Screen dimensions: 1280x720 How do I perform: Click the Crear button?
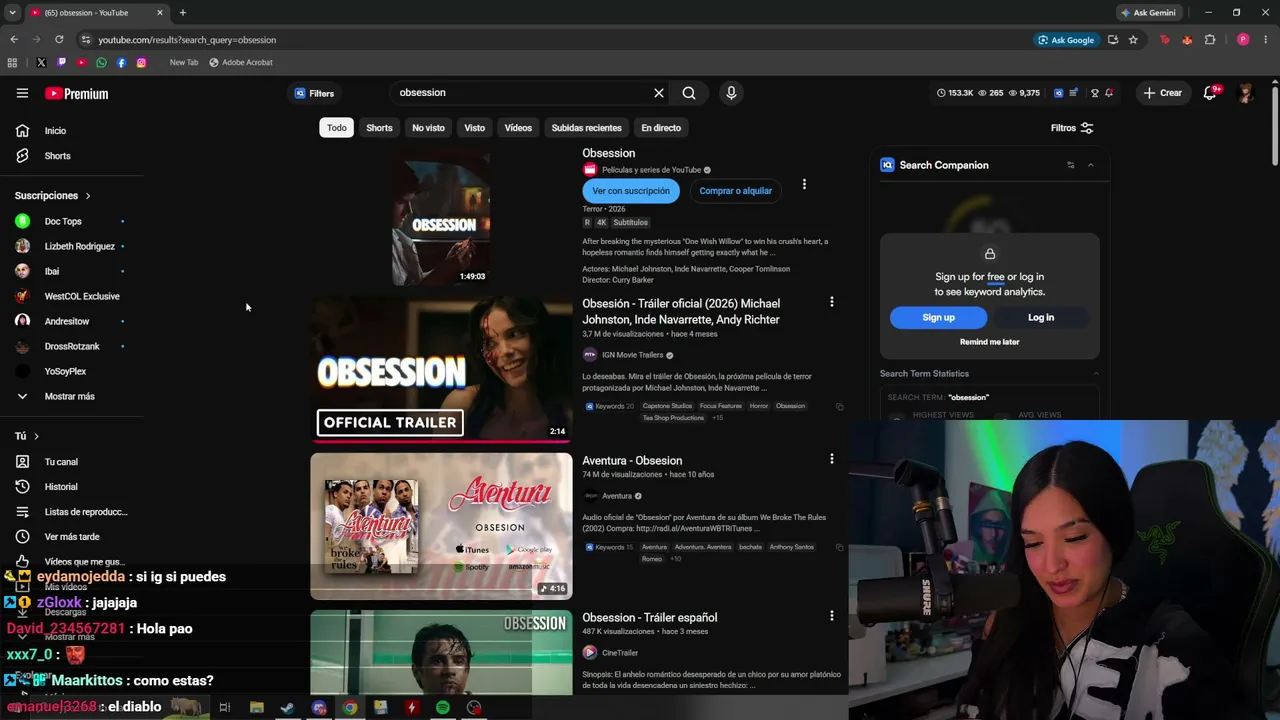click(x=1163, y=93)
